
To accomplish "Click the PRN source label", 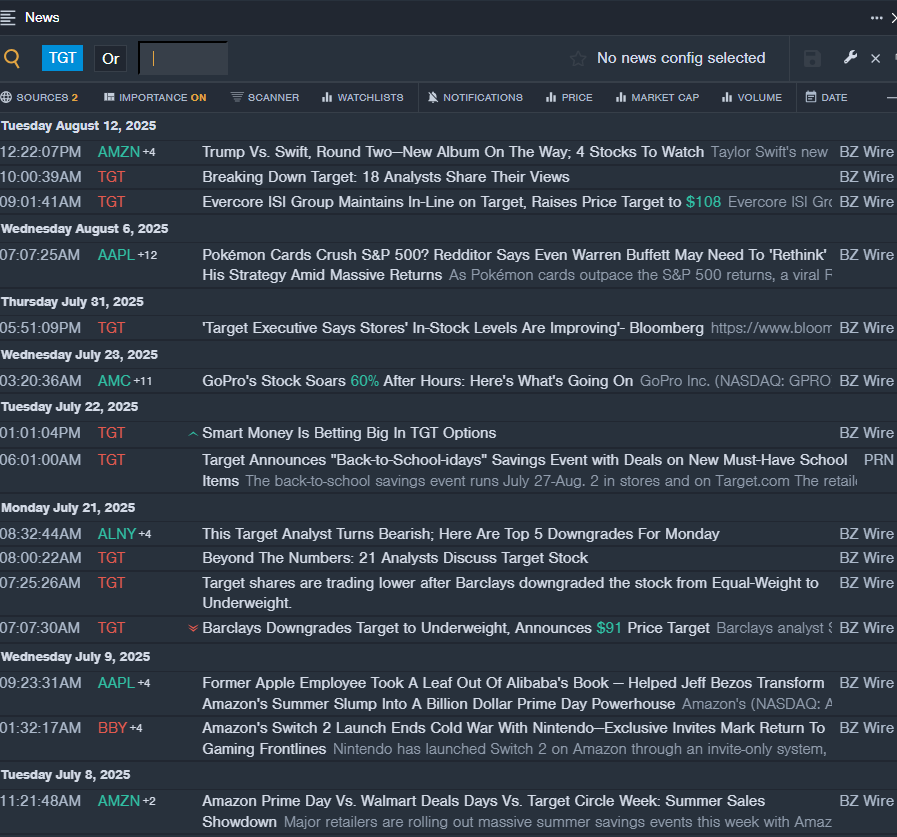I will [x=878, y=460].
